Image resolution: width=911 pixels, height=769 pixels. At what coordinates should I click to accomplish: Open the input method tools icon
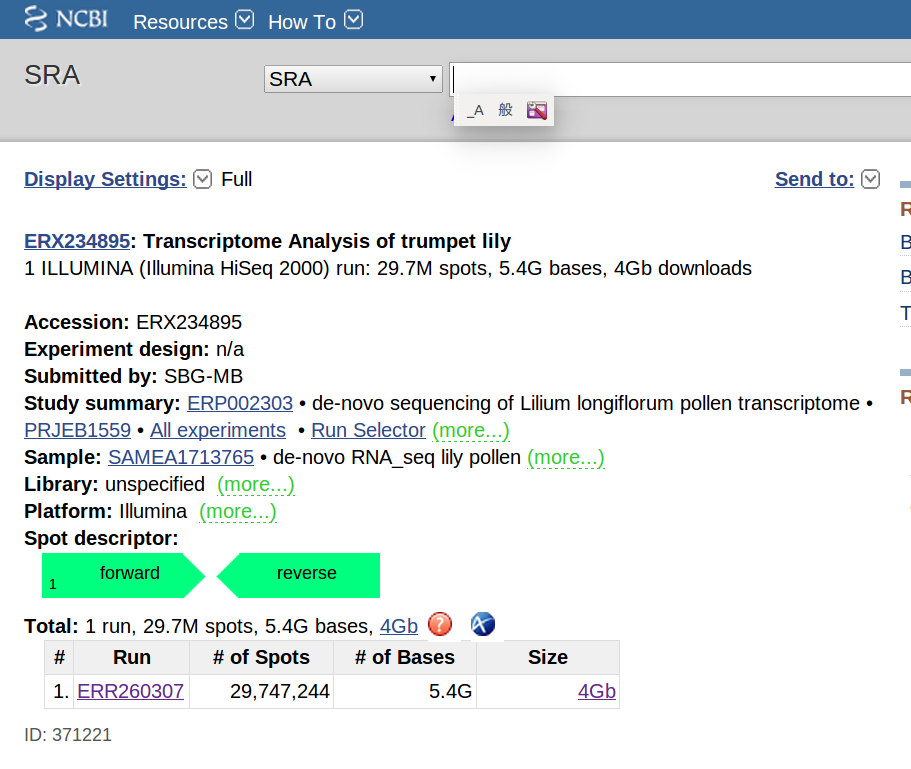click(x=537, y=110)
